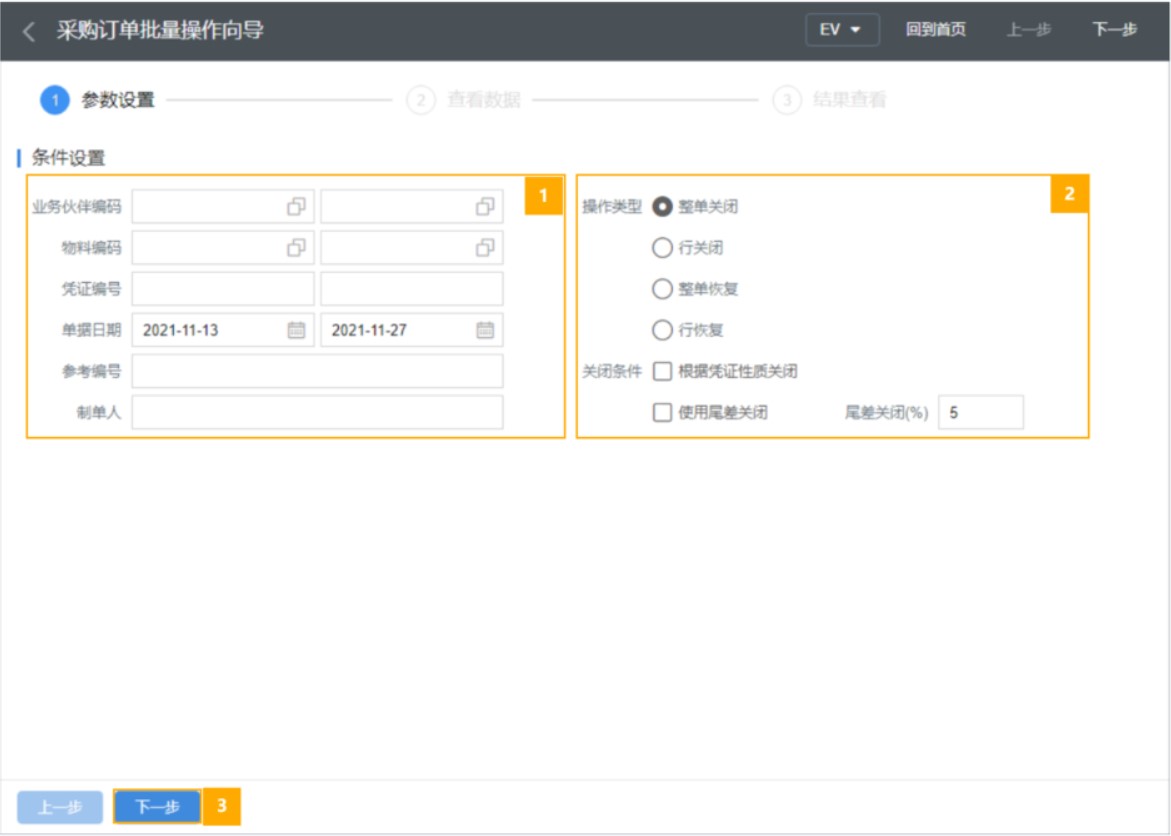The image size is (1171, 836).
Task: Go to step 3 结果查看
Action: [x=830, y=100]
